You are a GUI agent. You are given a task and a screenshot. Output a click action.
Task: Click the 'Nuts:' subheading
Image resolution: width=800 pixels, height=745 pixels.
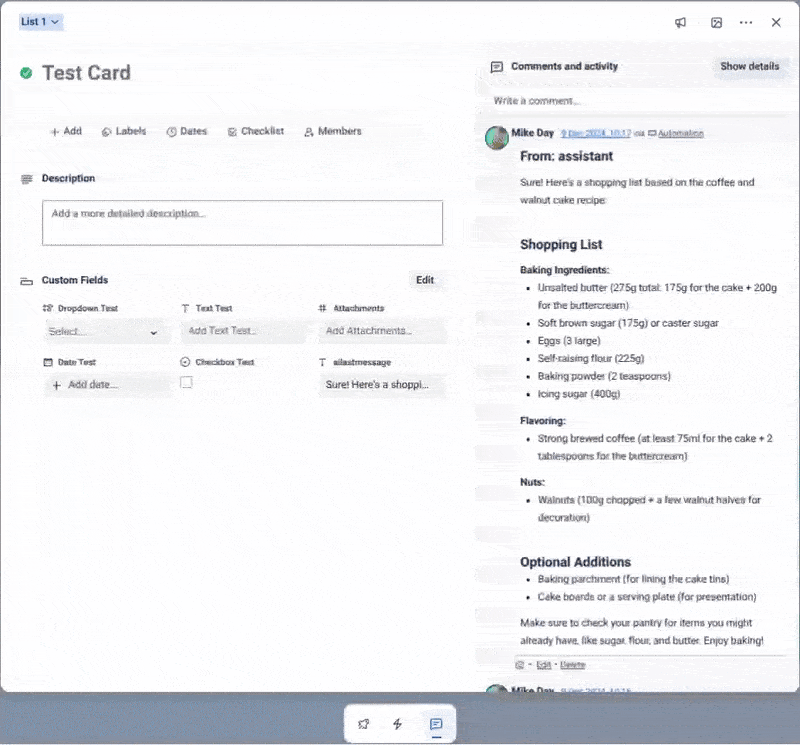coord(533,482)
